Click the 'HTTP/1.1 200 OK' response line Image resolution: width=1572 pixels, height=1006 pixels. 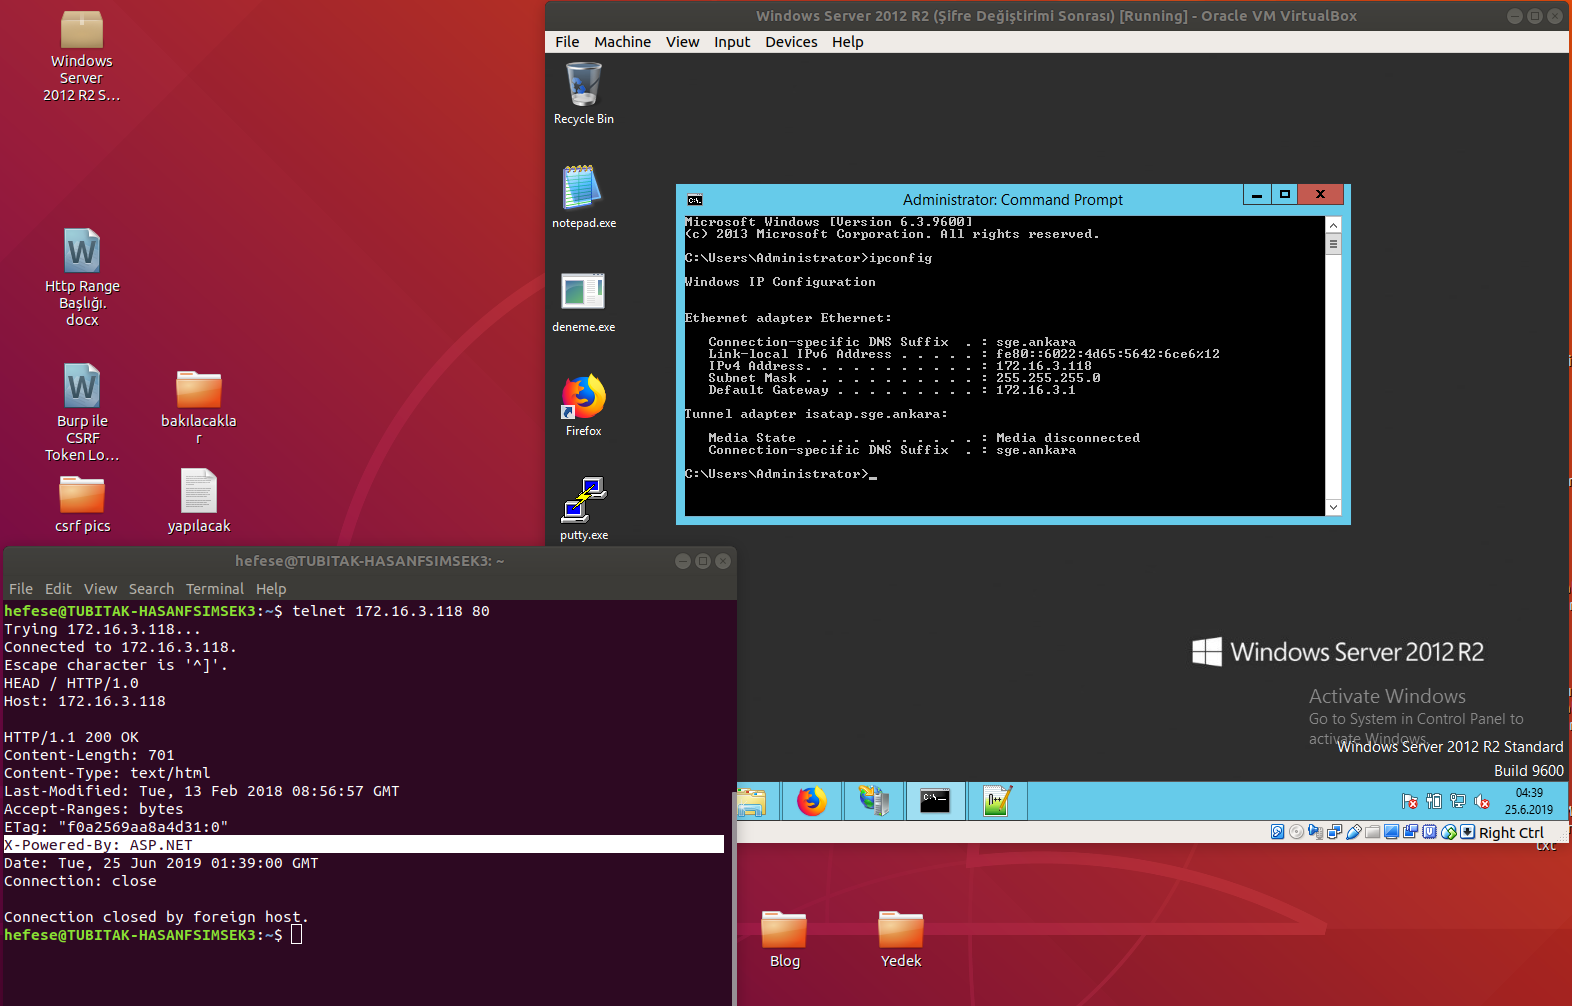tap(71, 737)
